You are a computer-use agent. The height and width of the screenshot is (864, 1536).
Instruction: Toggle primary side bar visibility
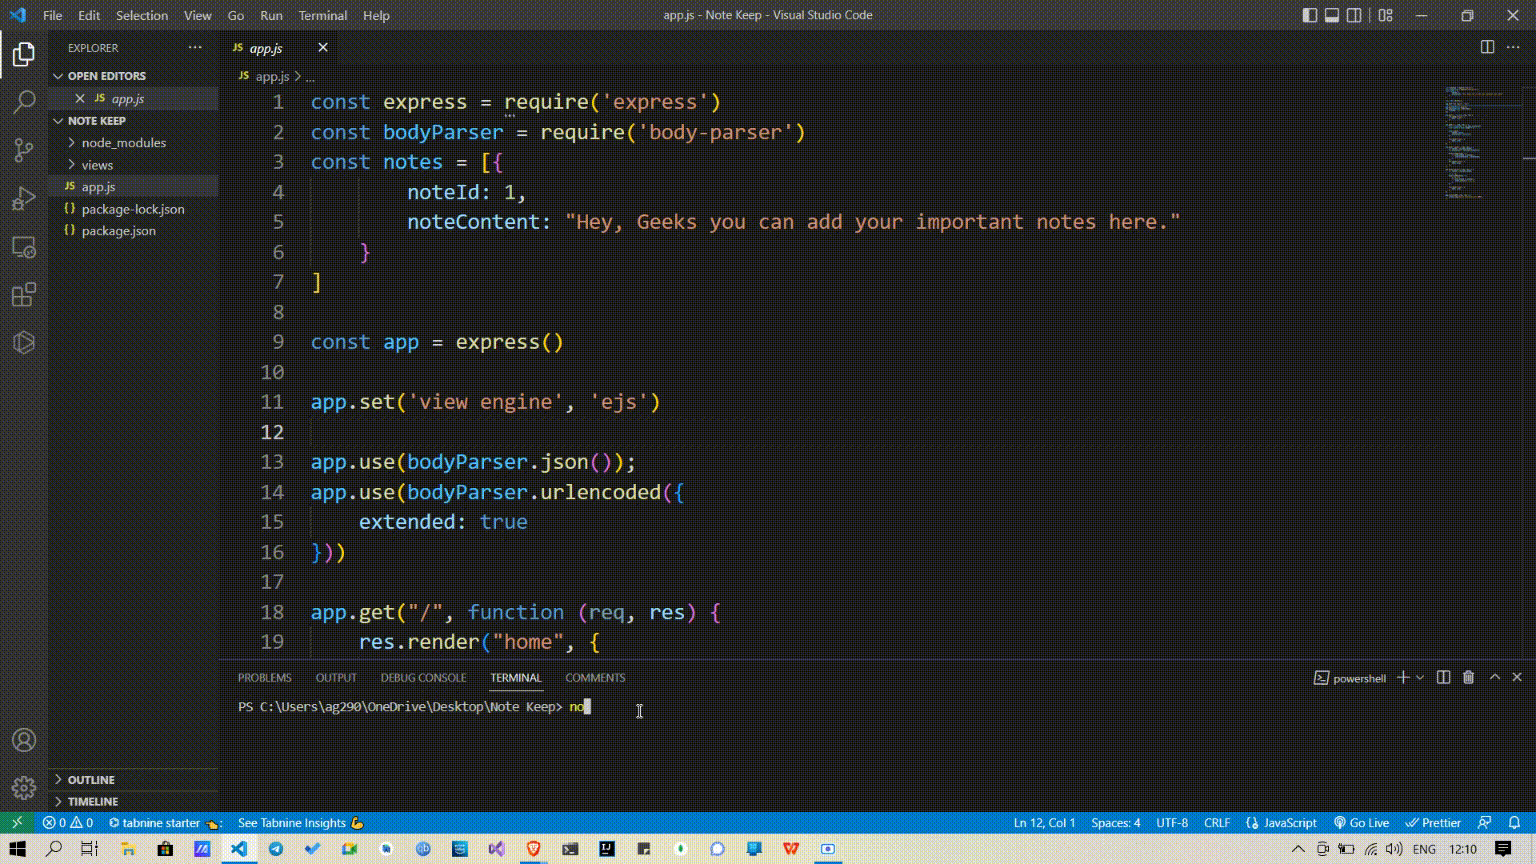1310,15
